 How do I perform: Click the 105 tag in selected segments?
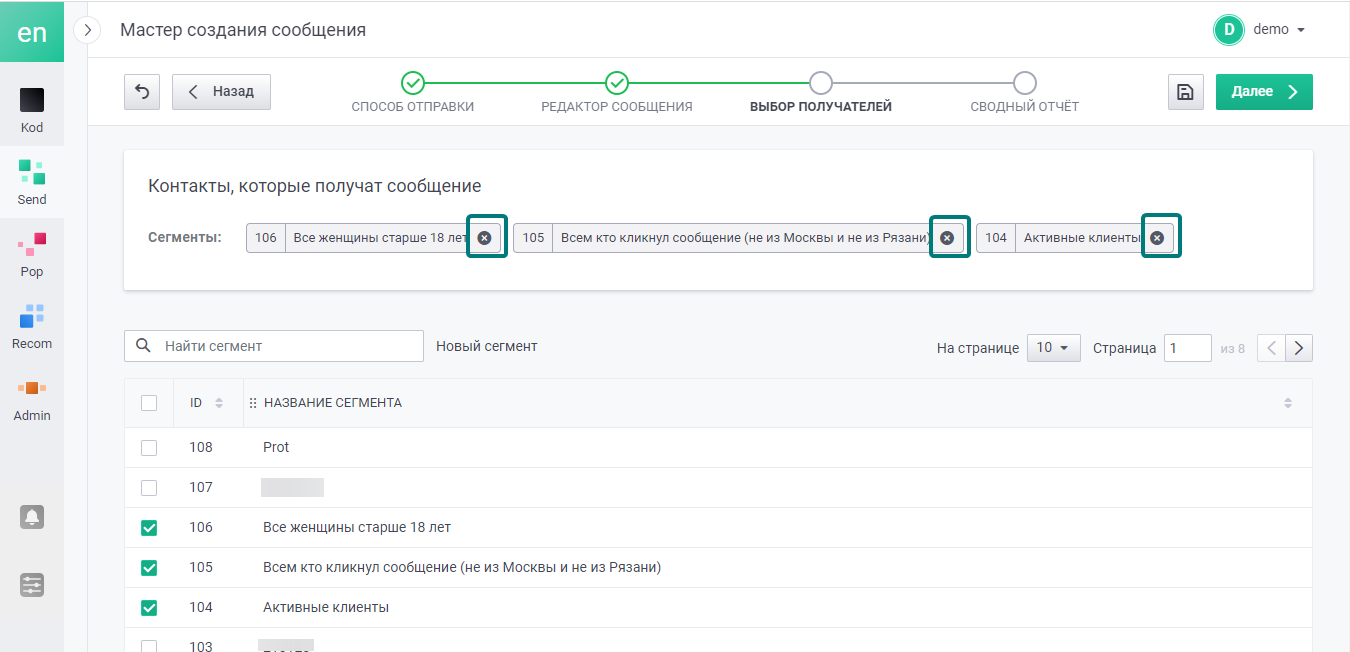pyautogui.click(x=533, y=238)
